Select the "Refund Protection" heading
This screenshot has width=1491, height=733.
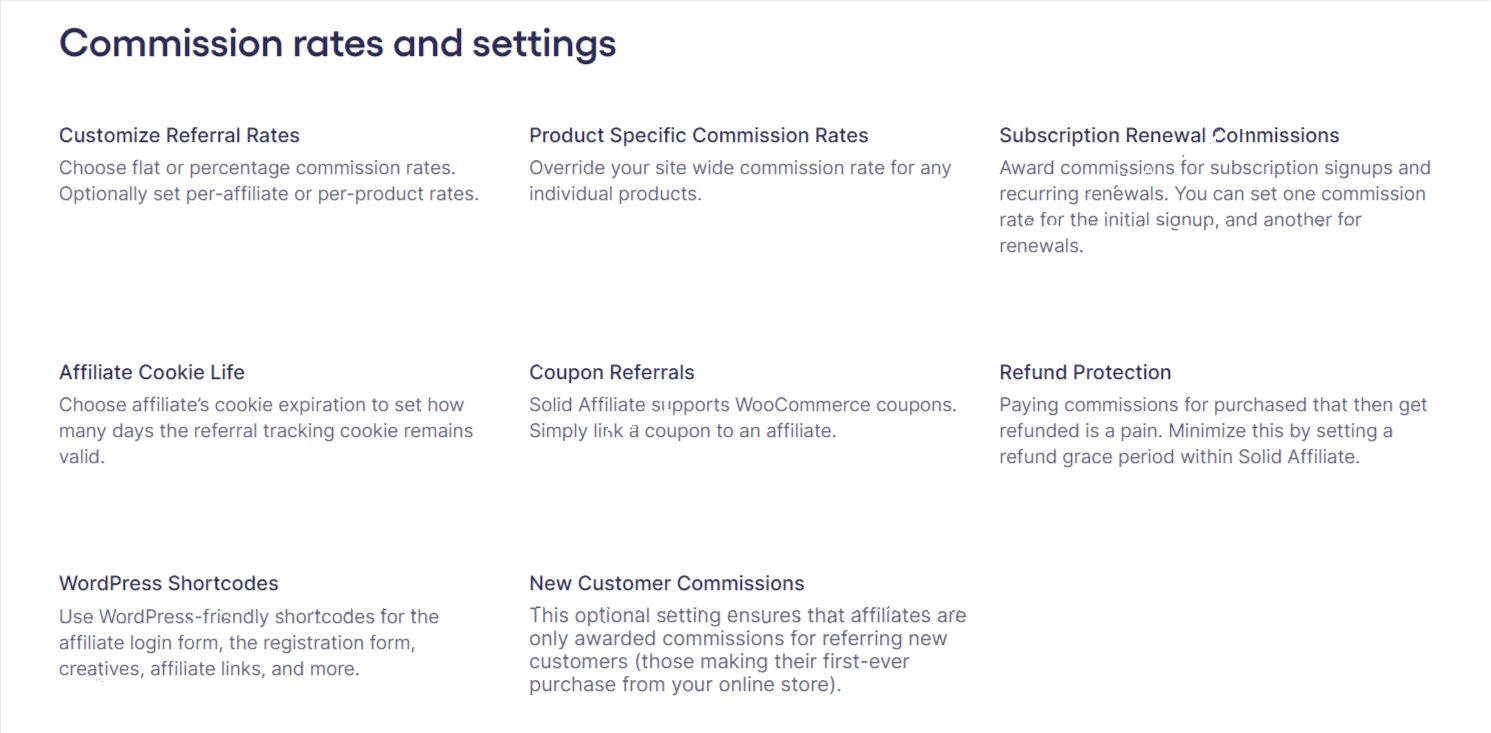pos(1084,372)
